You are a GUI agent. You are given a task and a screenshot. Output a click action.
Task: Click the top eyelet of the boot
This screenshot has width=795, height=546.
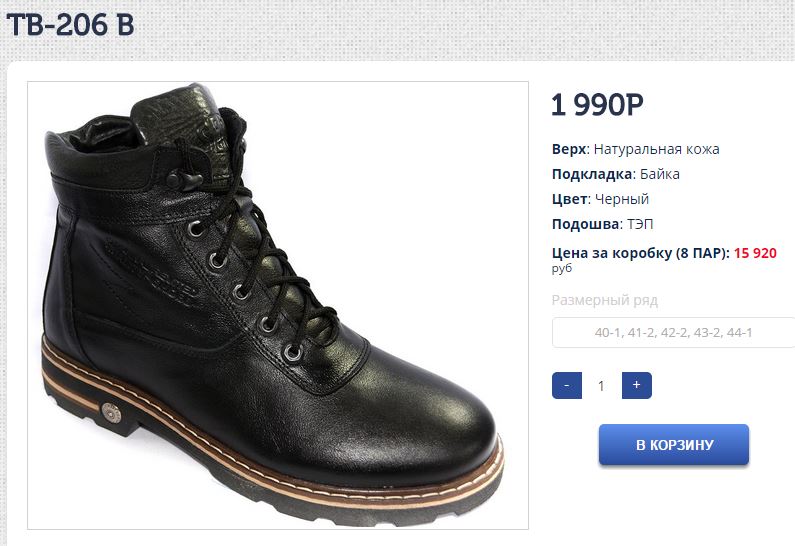[196, 229]
